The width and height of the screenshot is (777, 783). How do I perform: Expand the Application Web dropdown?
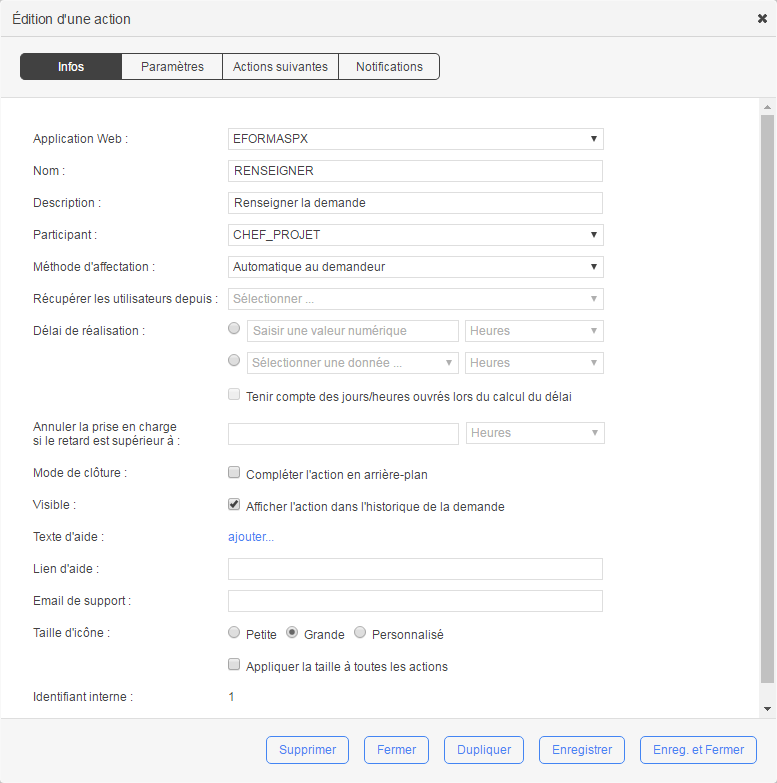click(415, 139)
